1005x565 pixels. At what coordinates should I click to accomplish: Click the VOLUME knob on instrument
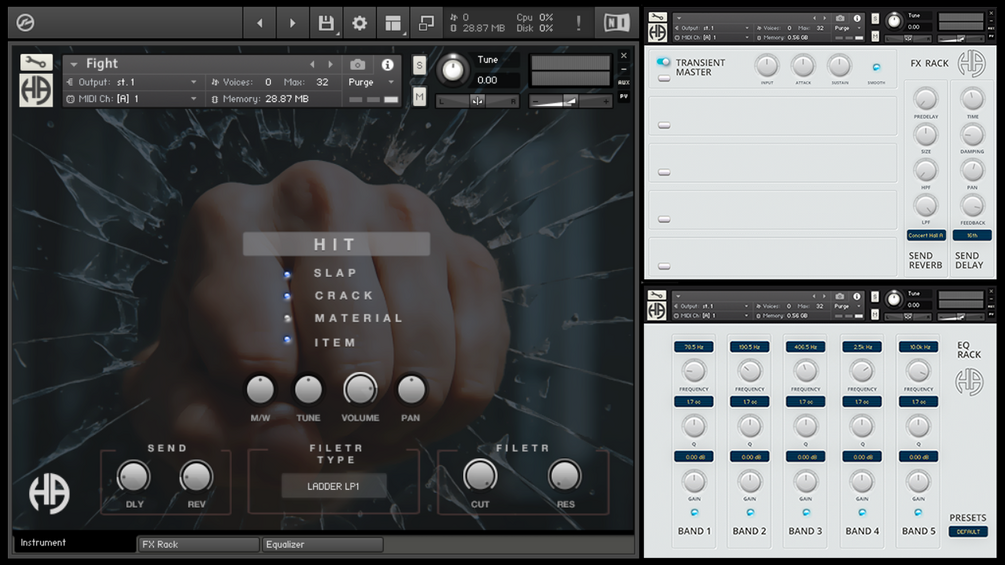click(x=360, y=389)
